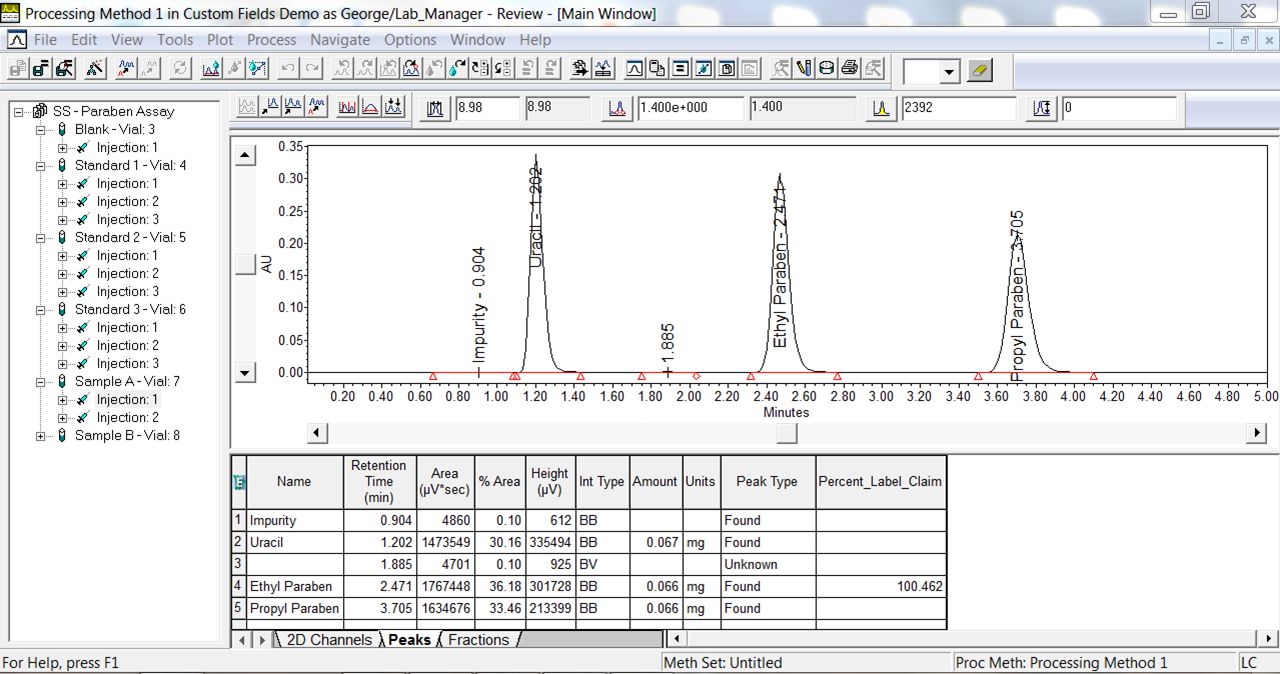Image resolution: width=1280 pixels, height=674 pixels.
Task: Click the Retention Time column header
Action: pyautogui.click(x=379, y=482)
